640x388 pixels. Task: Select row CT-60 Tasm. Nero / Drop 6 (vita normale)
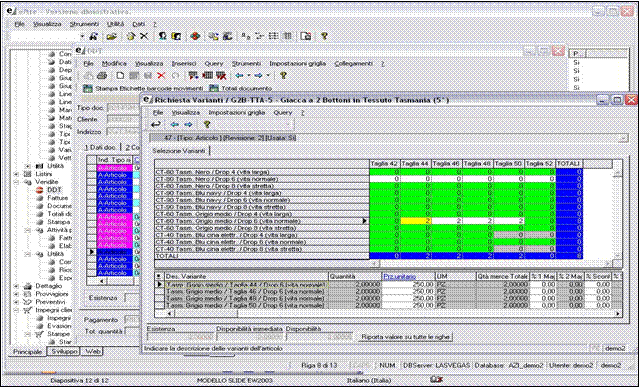tap(262, 179)
